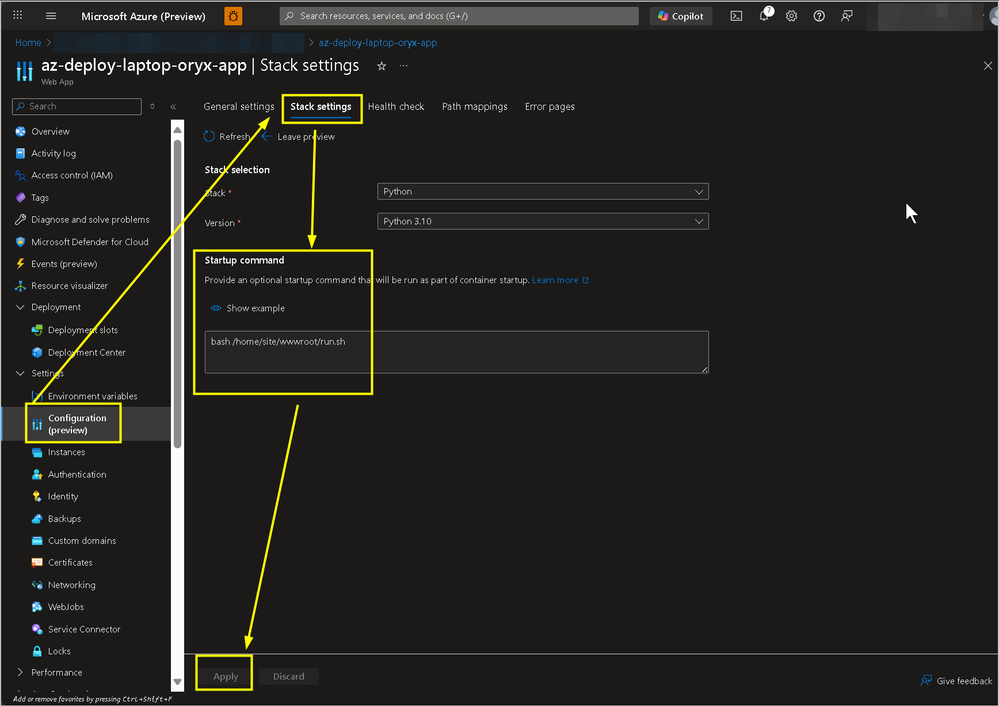The width and height of the screenshot is (999, 706).
Task: Click the Refresh button
Action: click(227, 137)
